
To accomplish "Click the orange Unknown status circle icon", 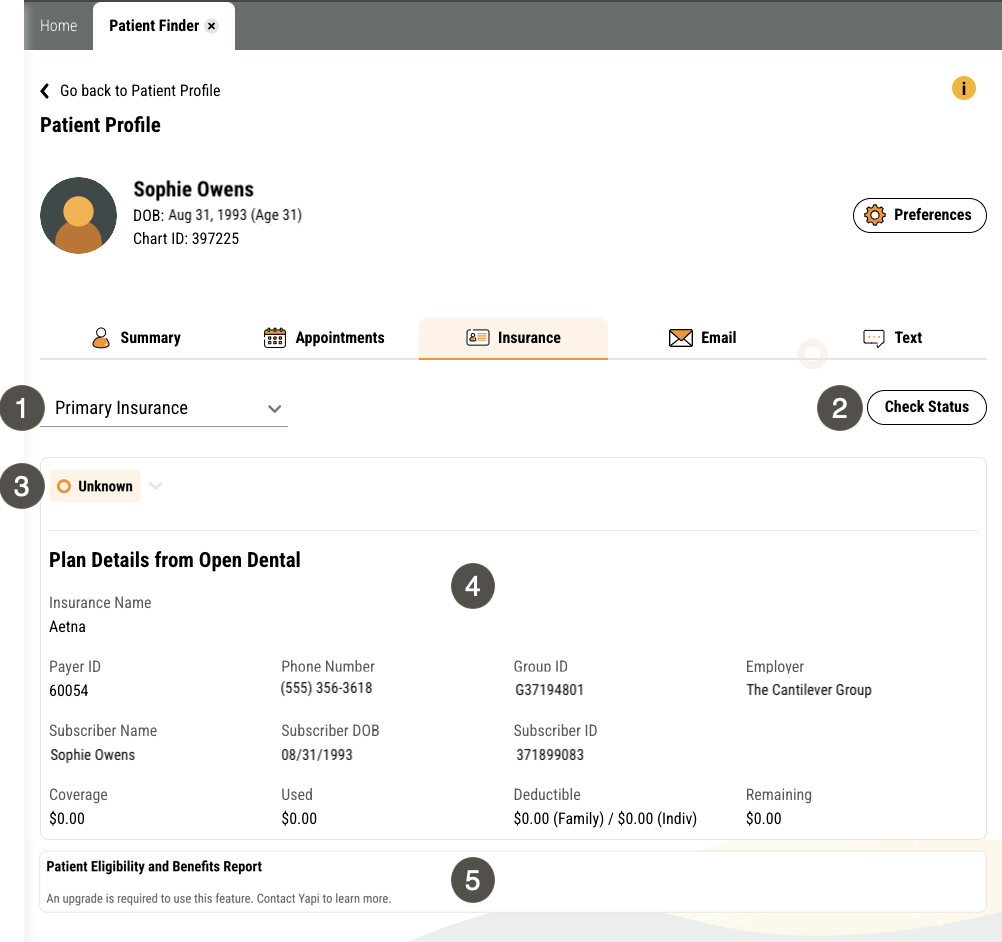I will [64, 486].
